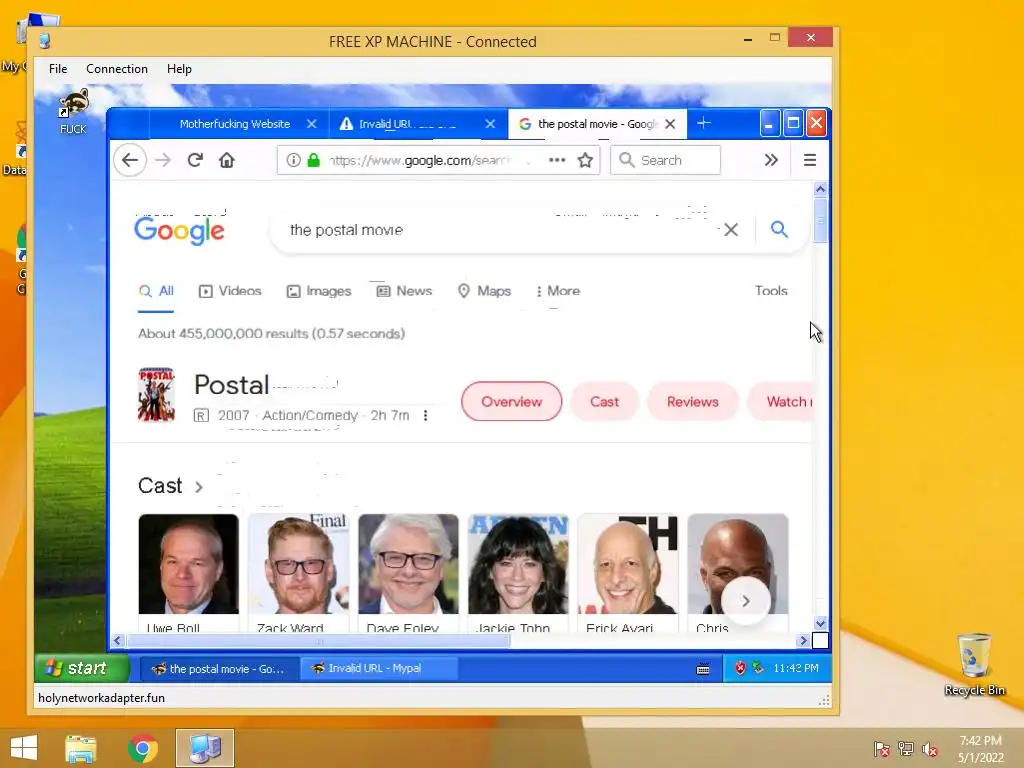Expand the More results menu

coord(558,291)
